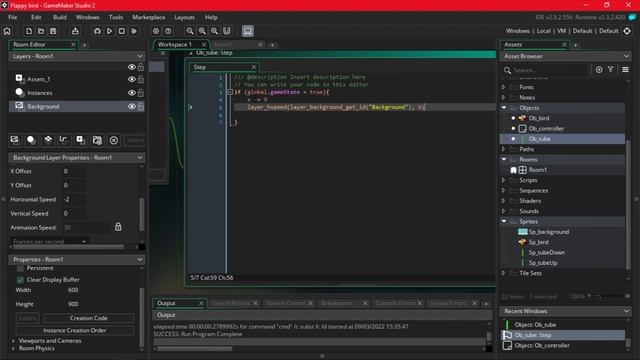Collapse the Layers - Room1 panel
The width and height of the screenshot is (640, 360).
(x=140, y=56)
